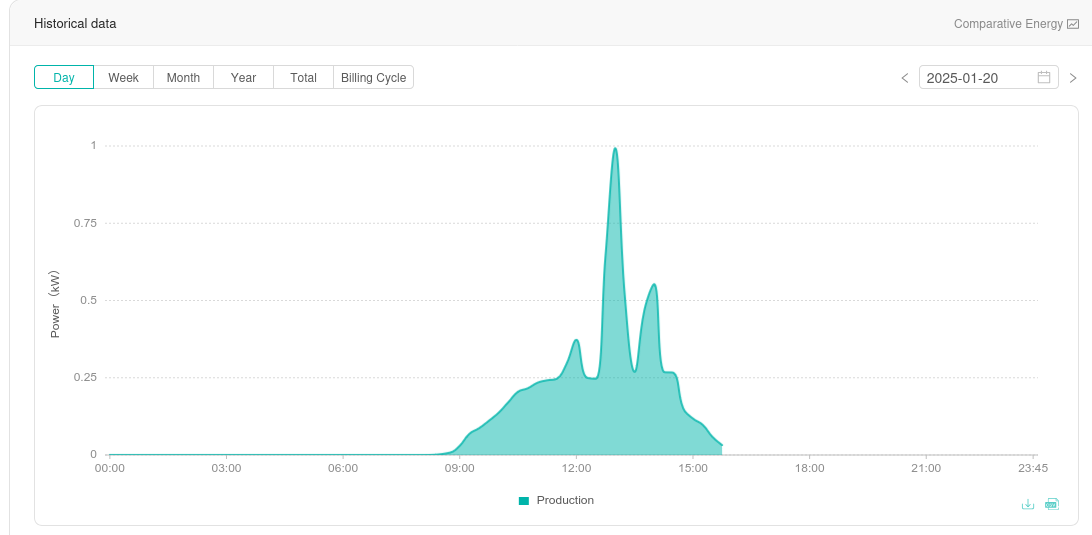Click the 2025-01-20 date field
The image size is (1092, 535).
[975, 78]
